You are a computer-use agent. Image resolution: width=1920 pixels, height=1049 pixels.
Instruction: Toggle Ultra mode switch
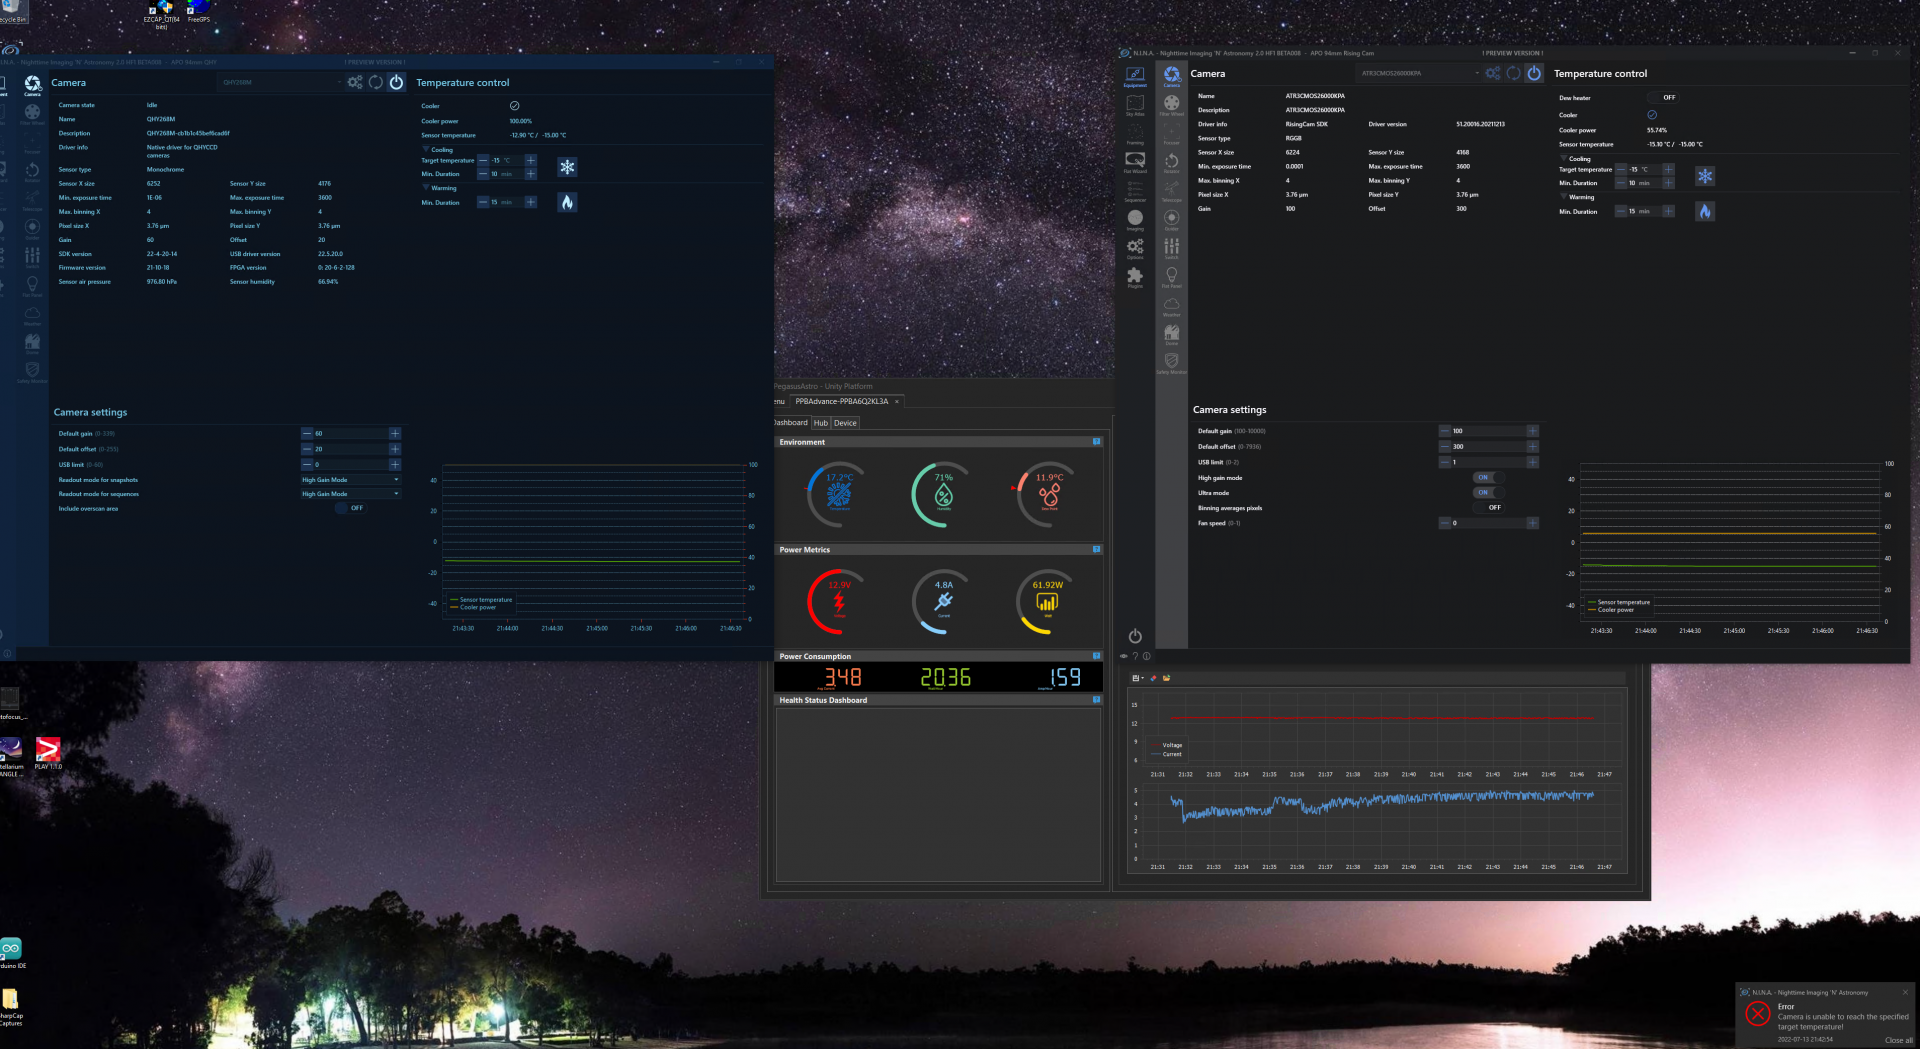tap(1488, 492)
